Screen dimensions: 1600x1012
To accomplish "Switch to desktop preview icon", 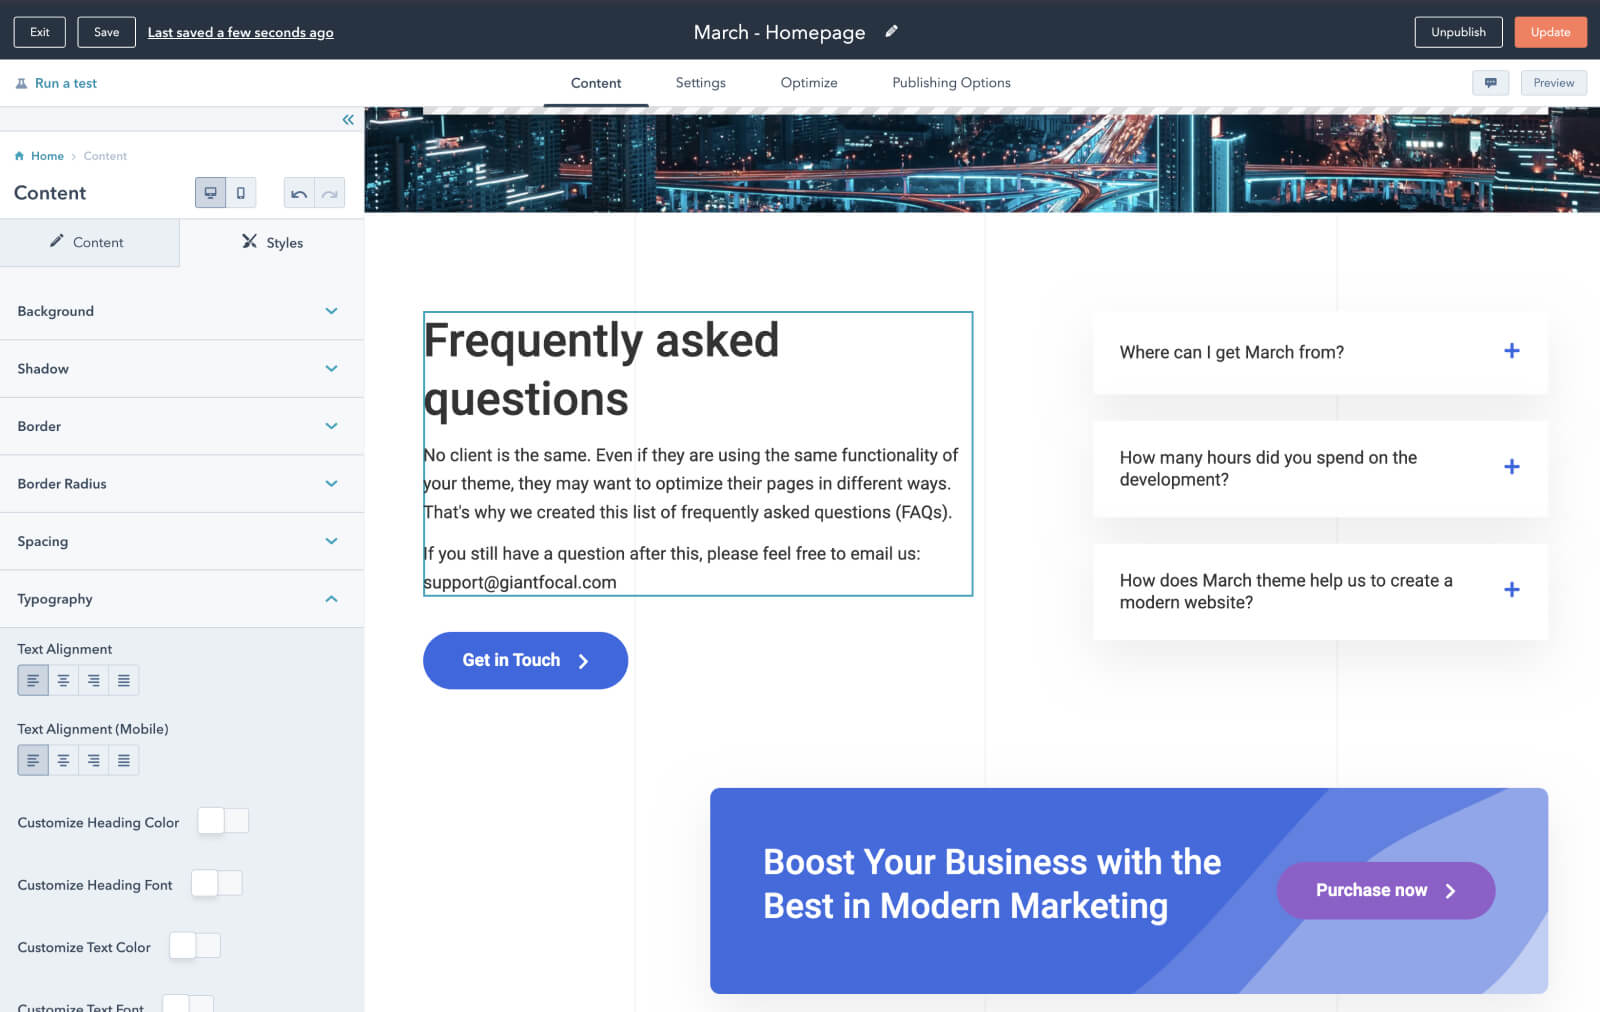I will pos(210,193).
